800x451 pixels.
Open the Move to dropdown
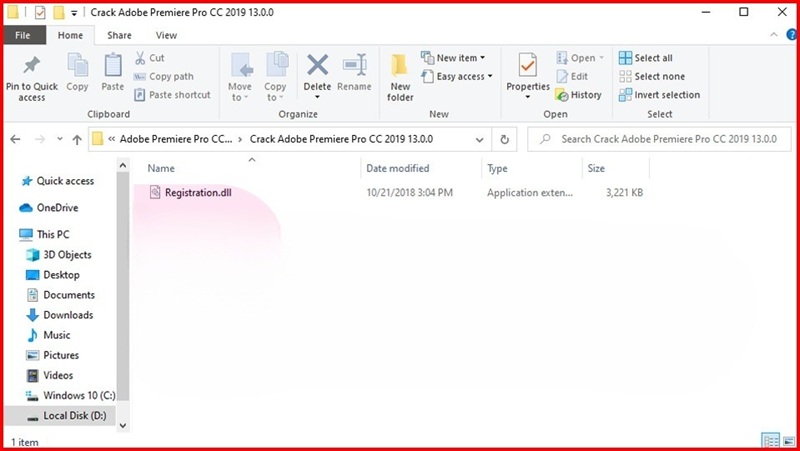coord(240,98)
